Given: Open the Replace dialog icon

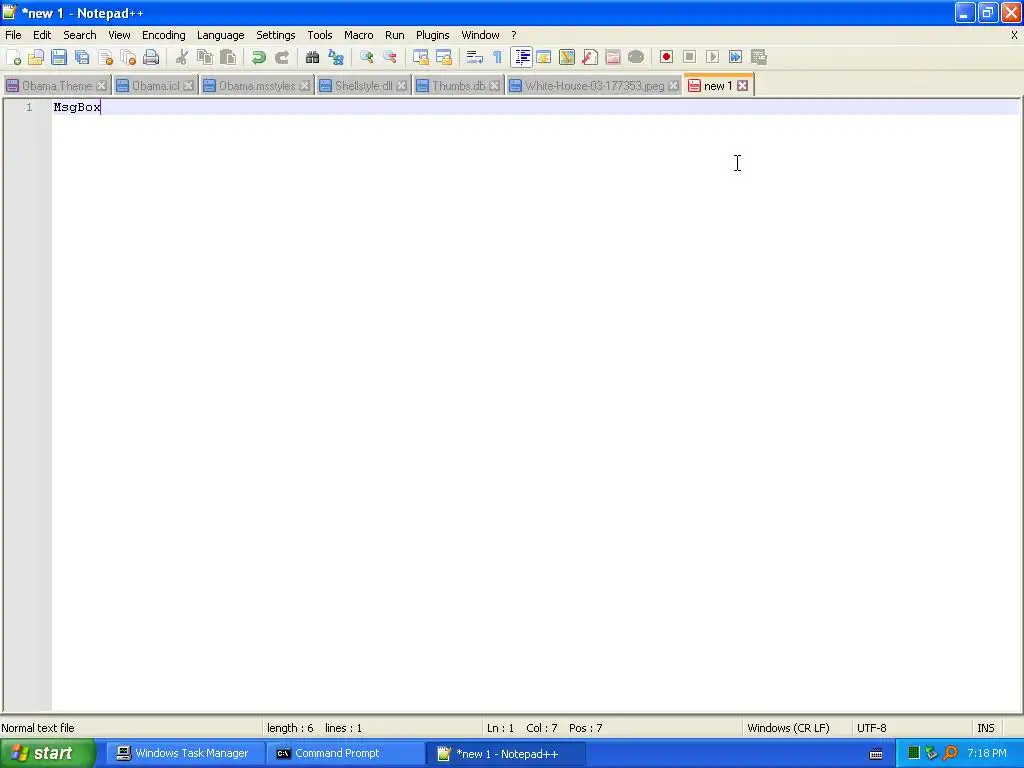Looking at the screenshot, I should point(336,57).
